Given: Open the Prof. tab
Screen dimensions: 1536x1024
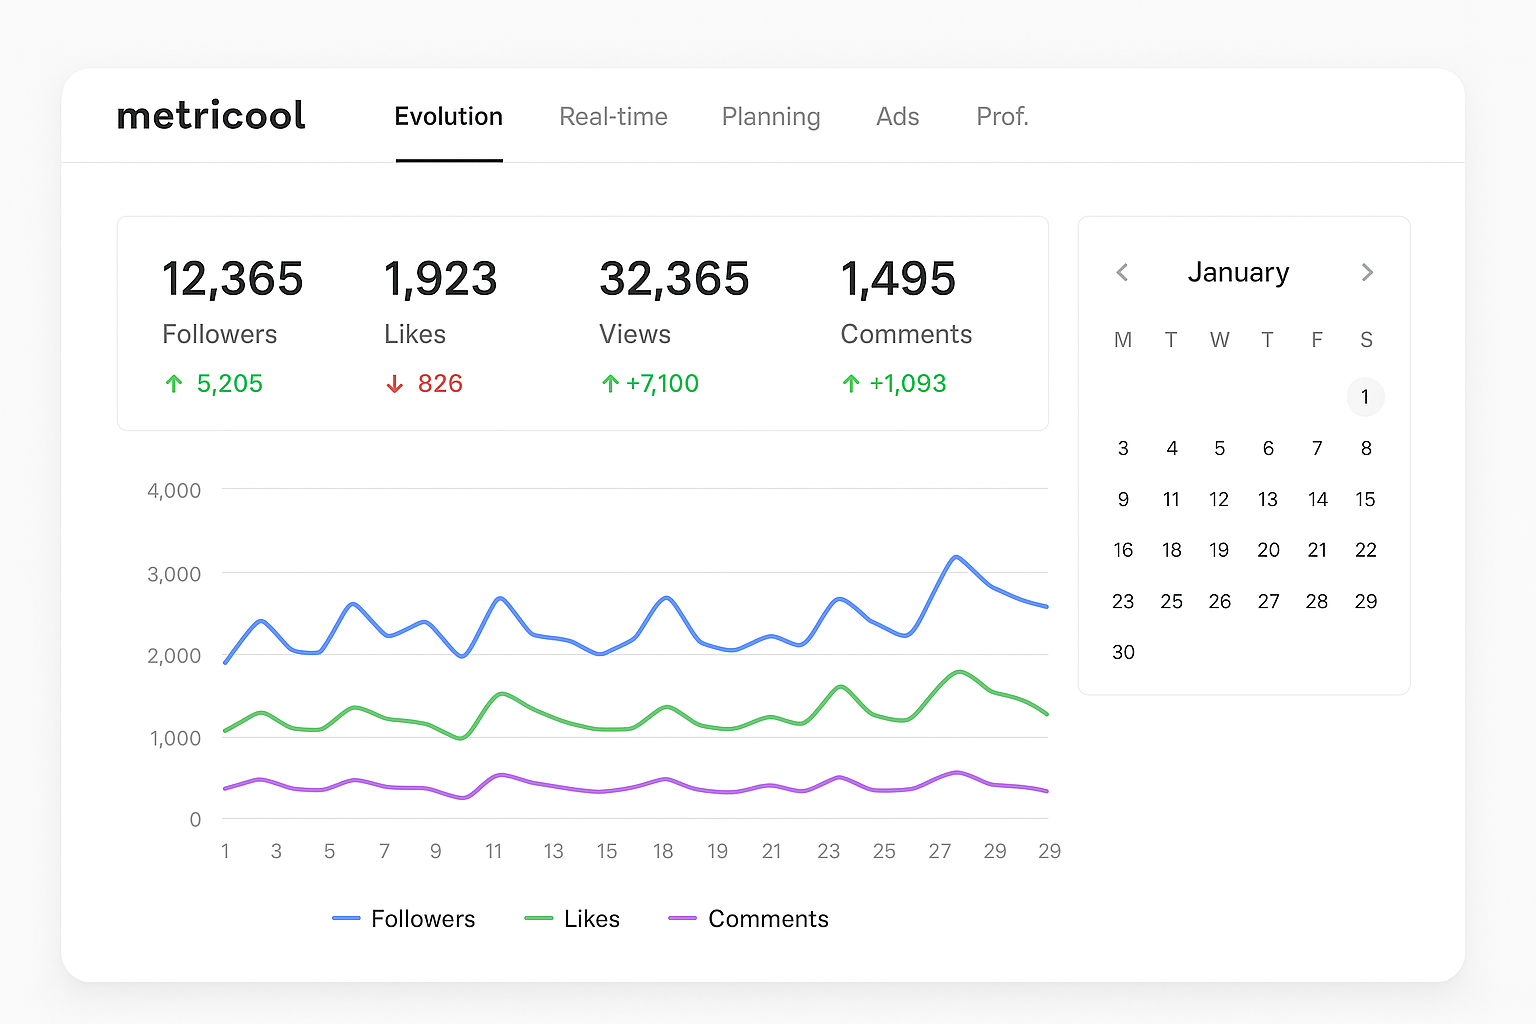Looking at the screenshot, I should pos(1002,117).
